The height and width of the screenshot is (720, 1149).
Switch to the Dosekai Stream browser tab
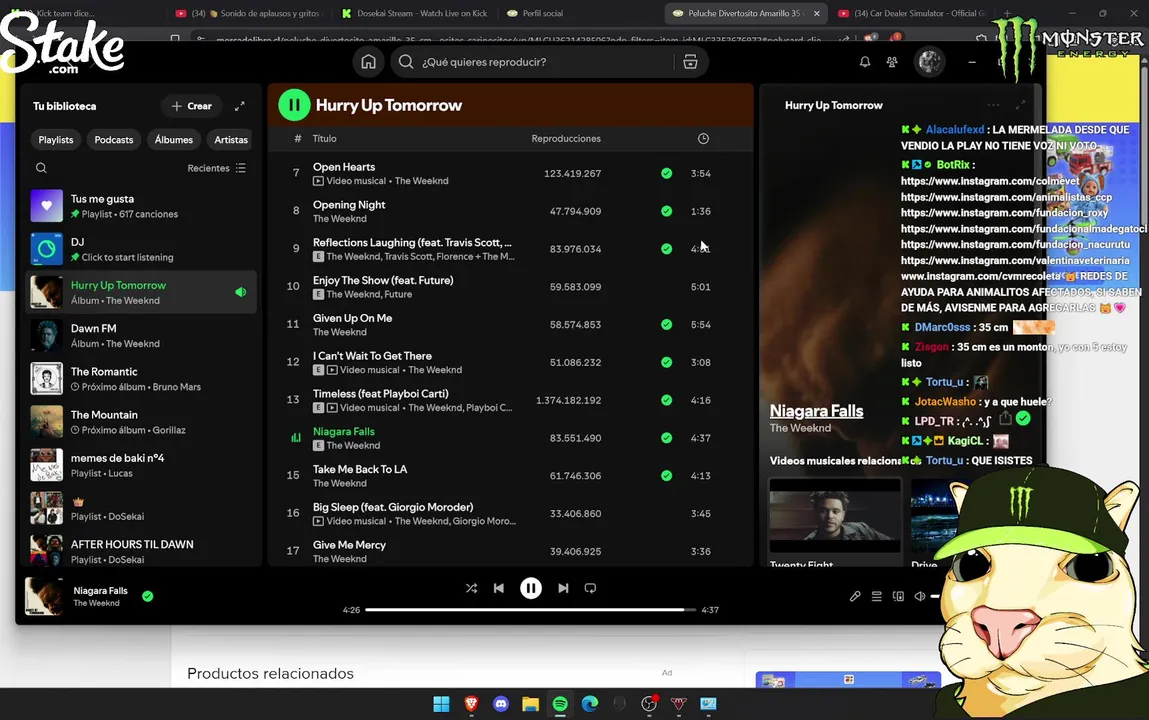point(414,13)
